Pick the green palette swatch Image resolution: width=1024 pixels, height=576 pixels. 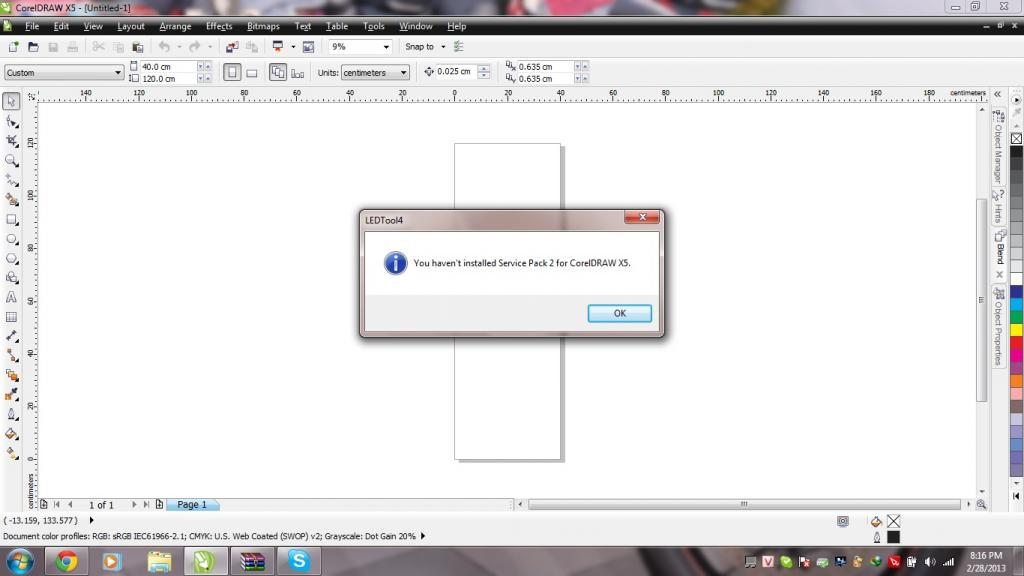coord(1016,317)
